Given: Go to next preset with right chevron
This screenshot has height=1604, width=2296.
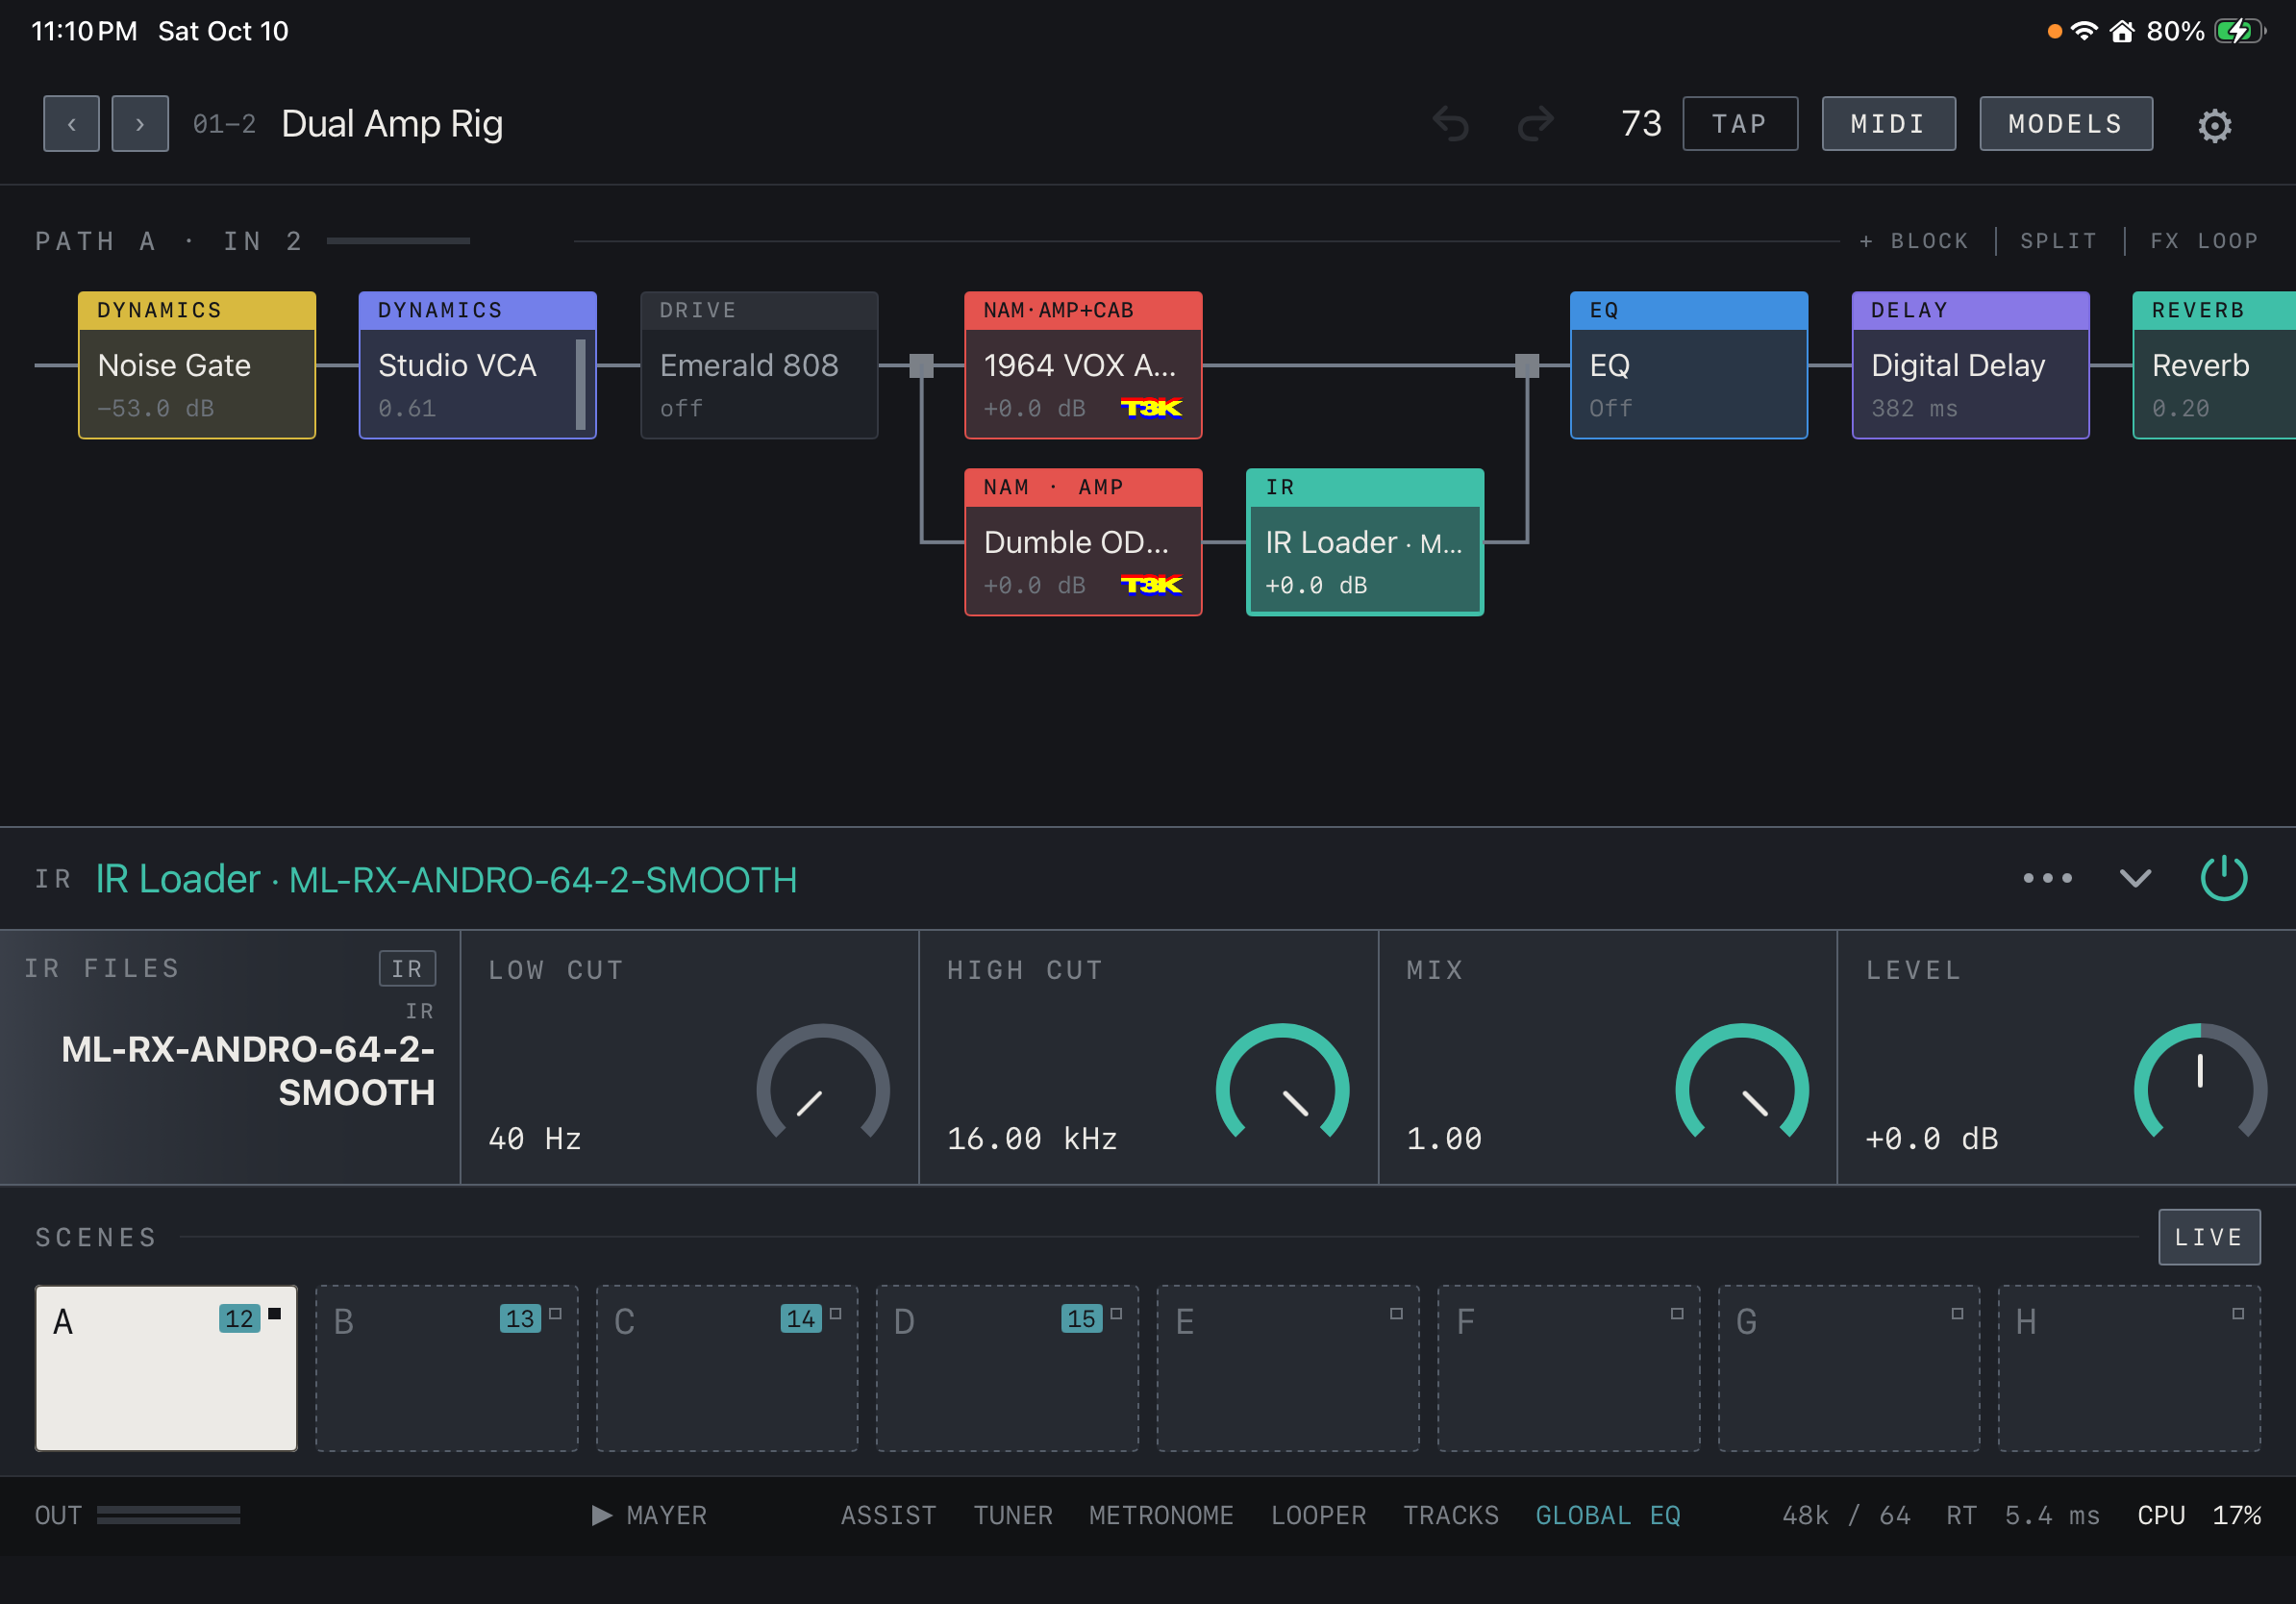Looking at the screenshot, I should click(x=140, y=124).
